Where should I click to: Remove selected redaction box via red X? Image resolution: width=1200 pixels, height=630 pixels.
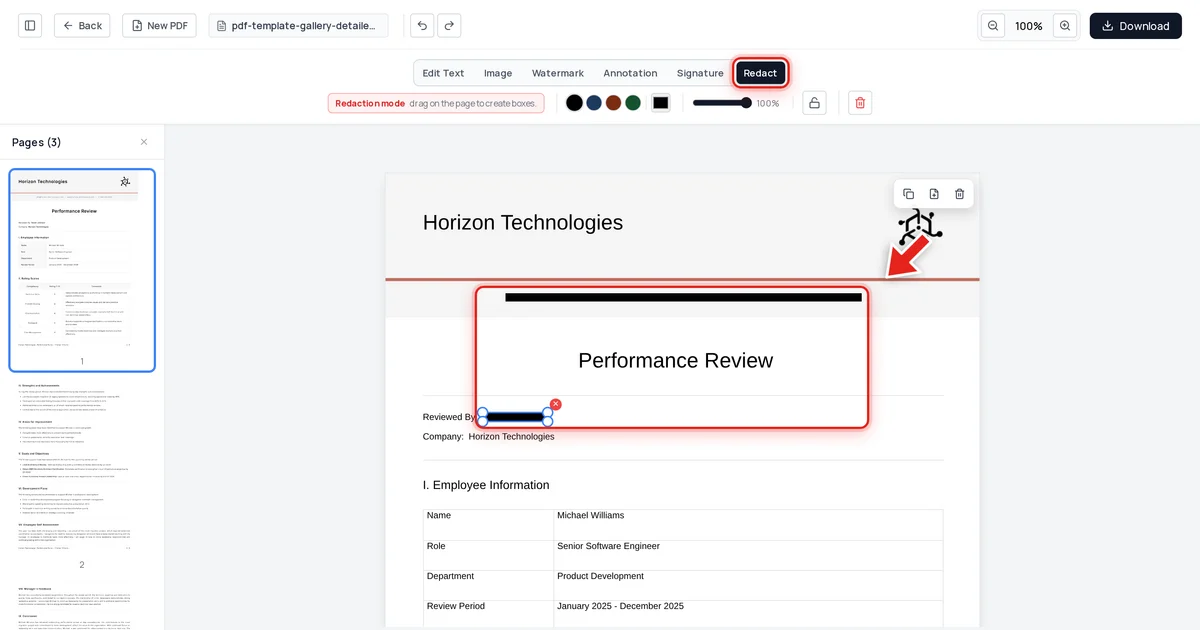556,404
